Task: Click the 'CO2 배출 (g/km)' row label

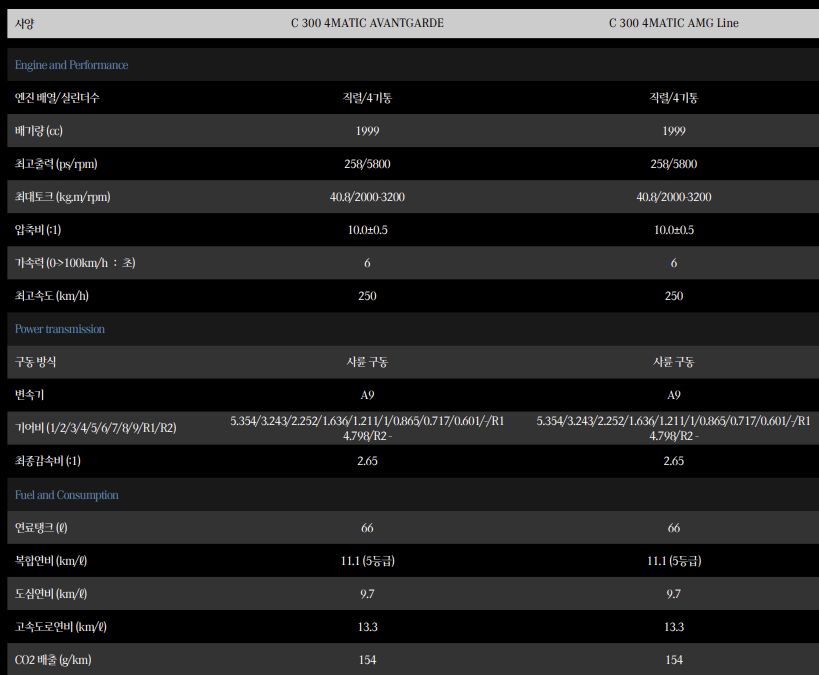Action: point(53,660)
